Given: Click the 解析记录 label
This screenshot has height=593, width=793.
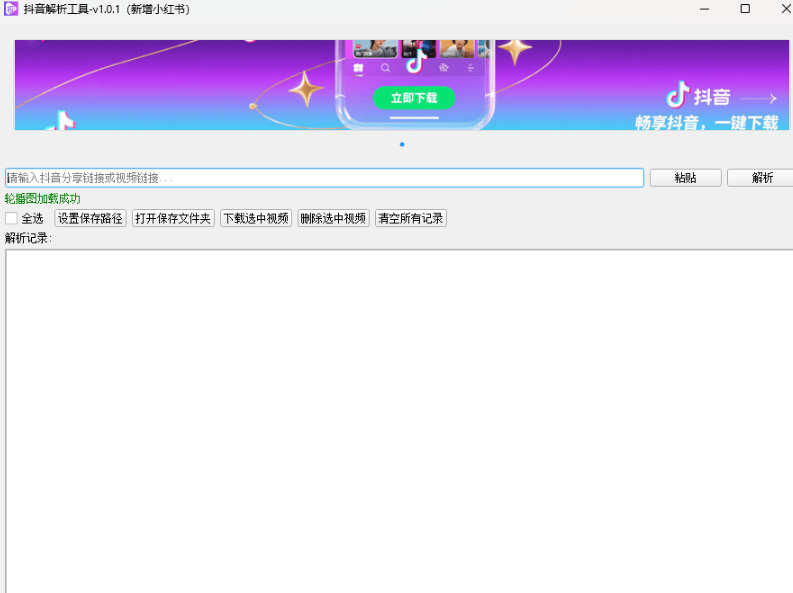Looking at the screenshot, I should 28,238.
